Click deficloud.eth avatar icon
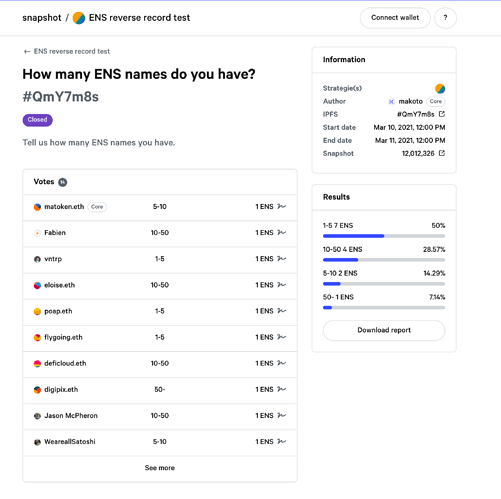 (x=37, y=364)
